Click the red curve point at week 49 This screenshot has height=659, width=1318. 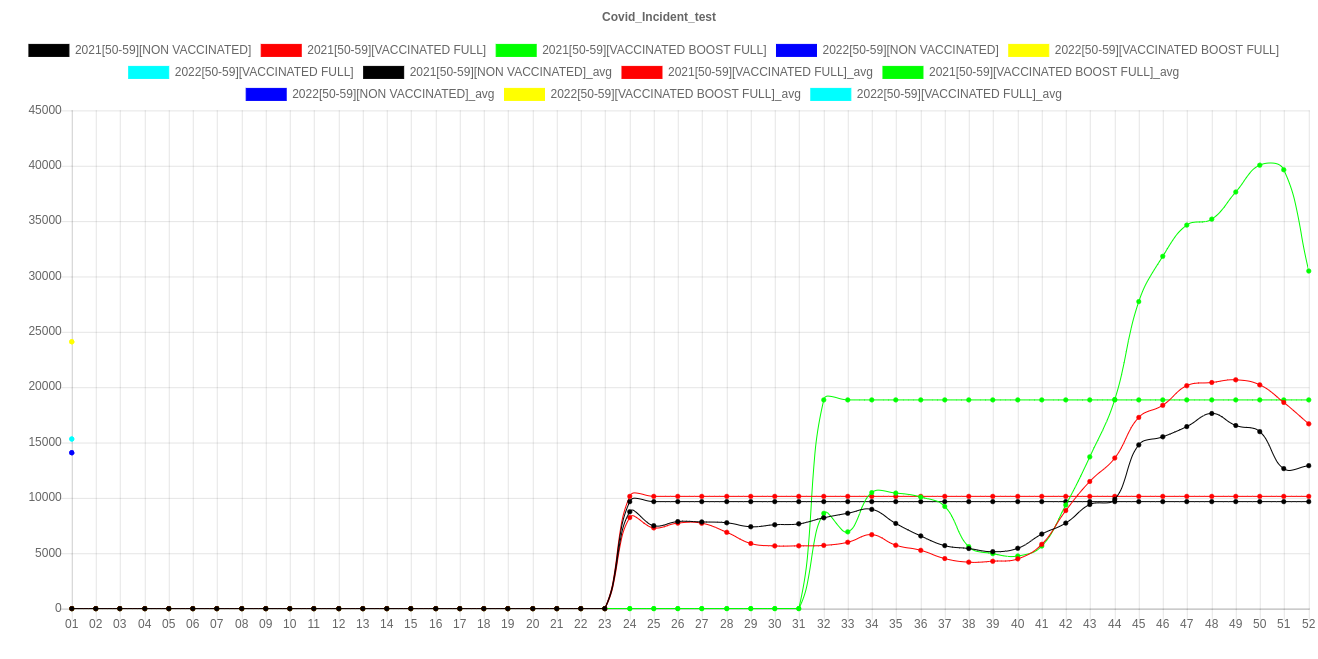[x=1236, y=380]
